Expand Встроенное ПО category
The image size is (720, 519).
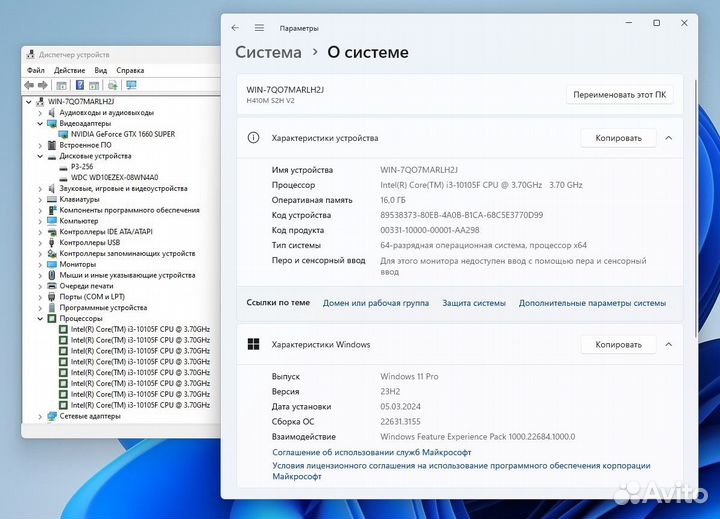pyautogui.click(x=40, y=145)
